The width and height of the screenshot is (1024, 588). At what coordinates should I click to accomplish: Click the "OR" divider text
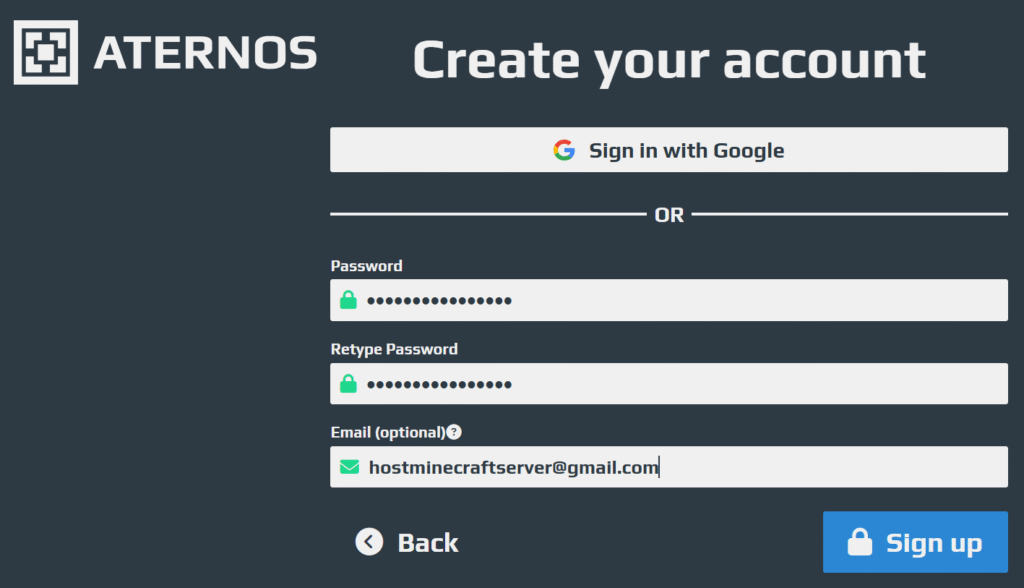669,215
